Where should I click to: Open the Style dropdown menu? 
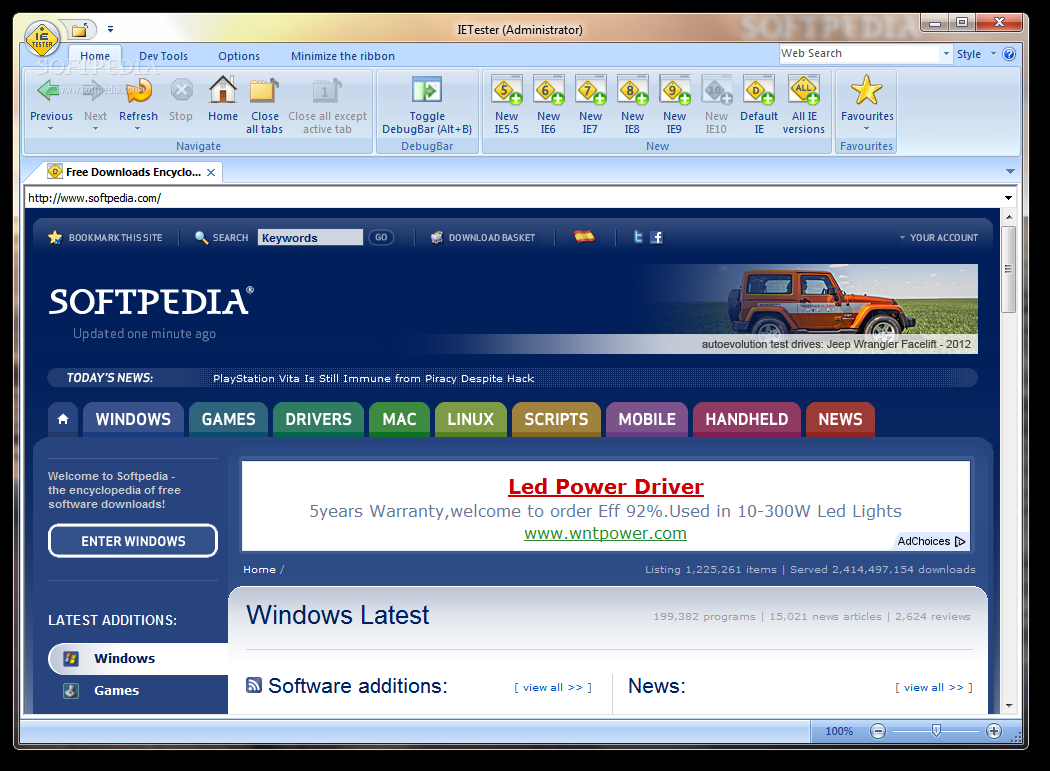tap(994, 54)
